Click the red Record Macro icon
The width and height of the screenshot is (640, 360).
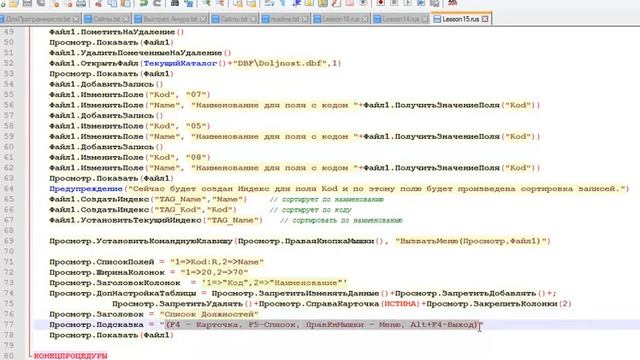click(380, 3)
